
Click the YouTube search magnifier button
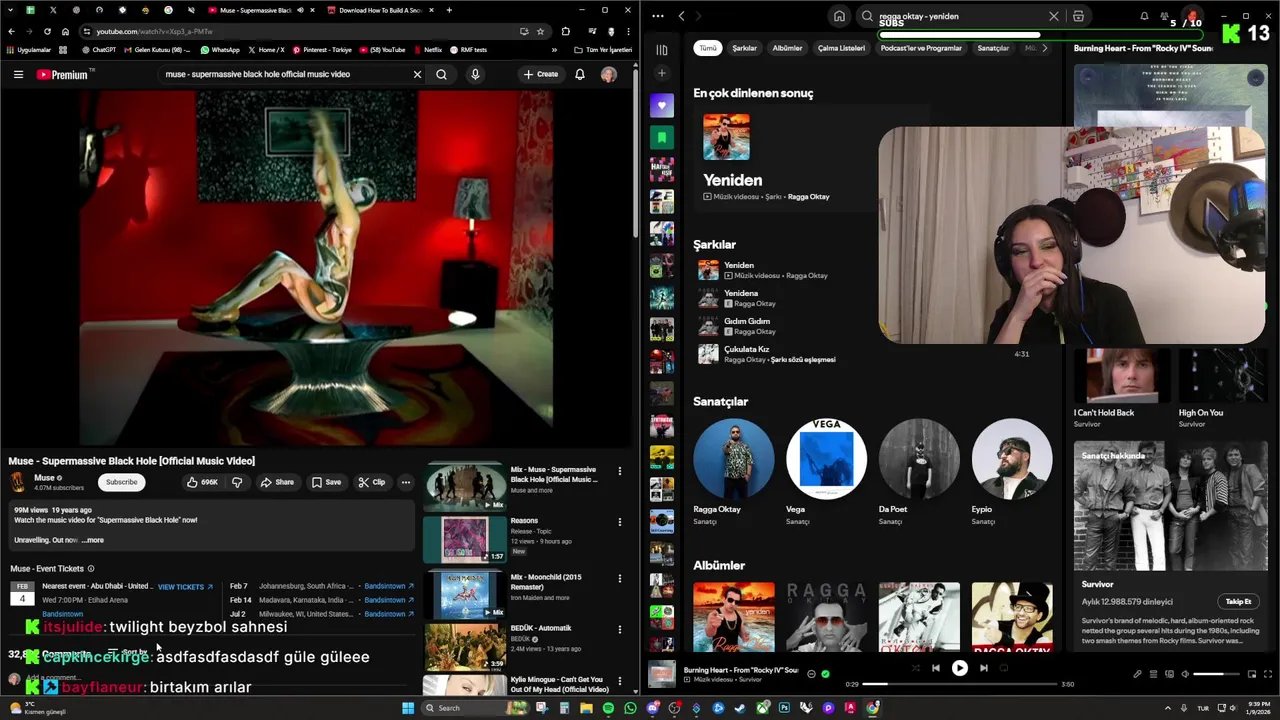pyautogui.click(x=441, y=74)
